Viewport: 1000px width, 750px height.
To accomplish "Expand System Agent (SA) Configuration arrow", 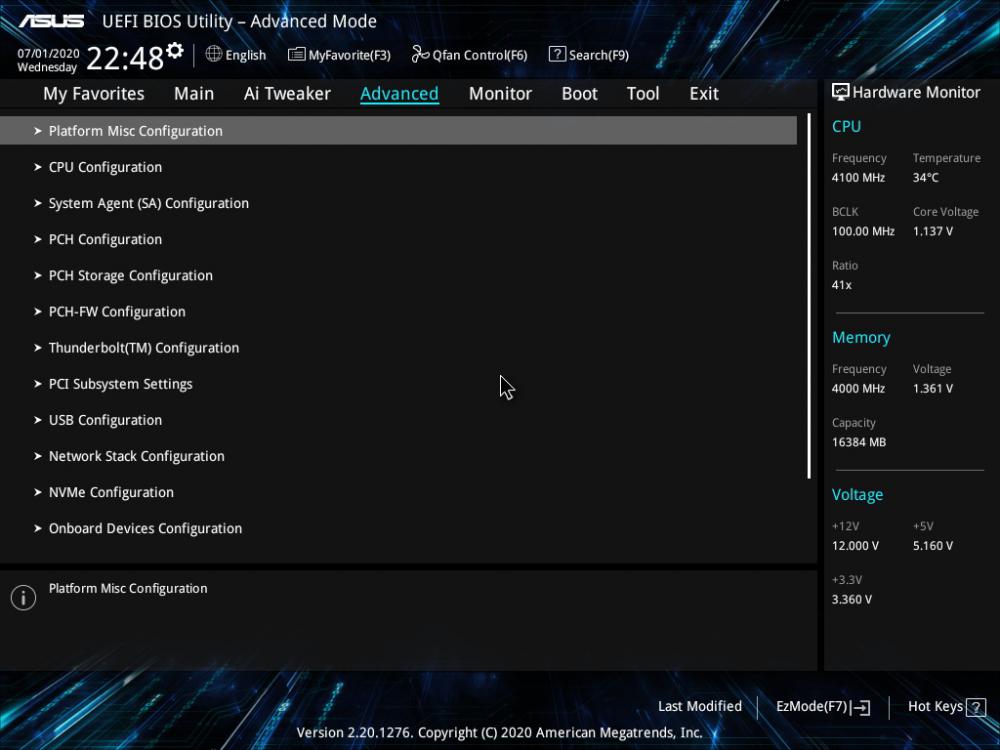I will coord(38,203).
